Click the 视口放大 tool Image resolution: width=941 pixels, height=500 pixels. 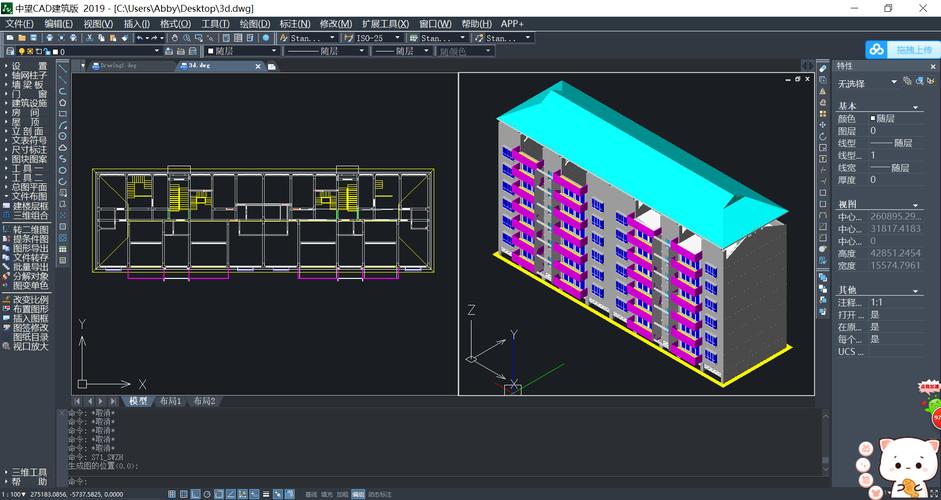pos(26,346)
